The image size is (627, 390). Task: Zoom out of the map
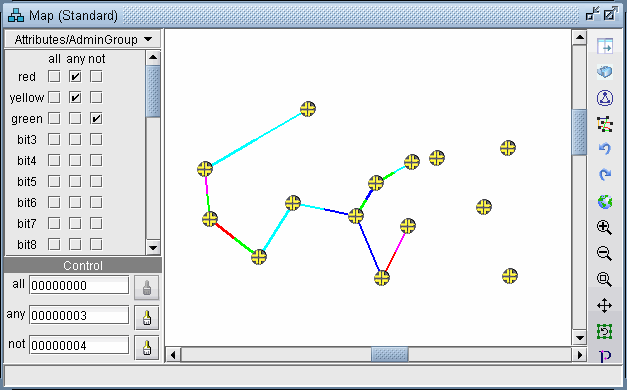[604, 253]
